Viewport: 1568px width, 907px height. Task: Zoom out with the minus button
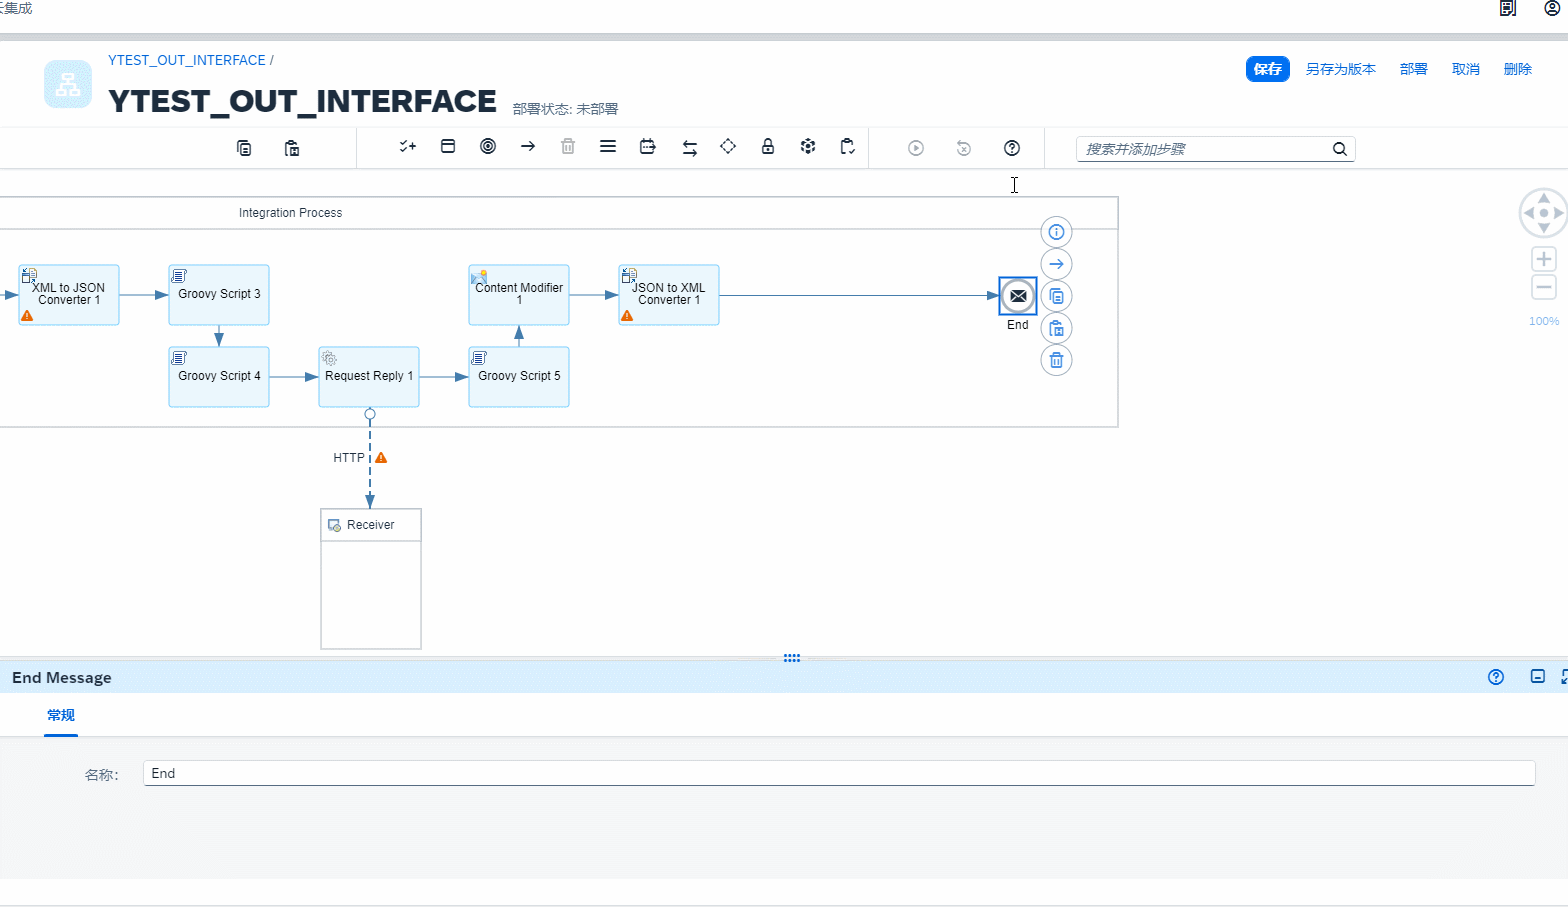1543,288
